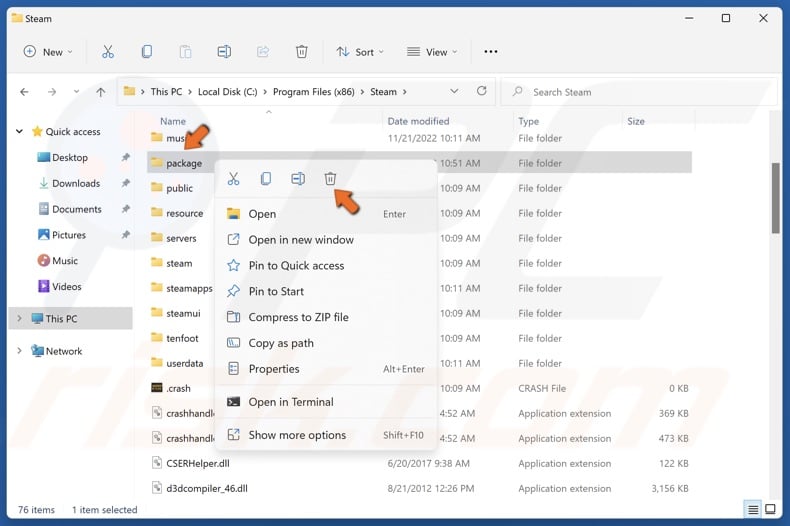Open the three-dots See more menu
Viewport: 790px width, 526px height.
(491, 52)
